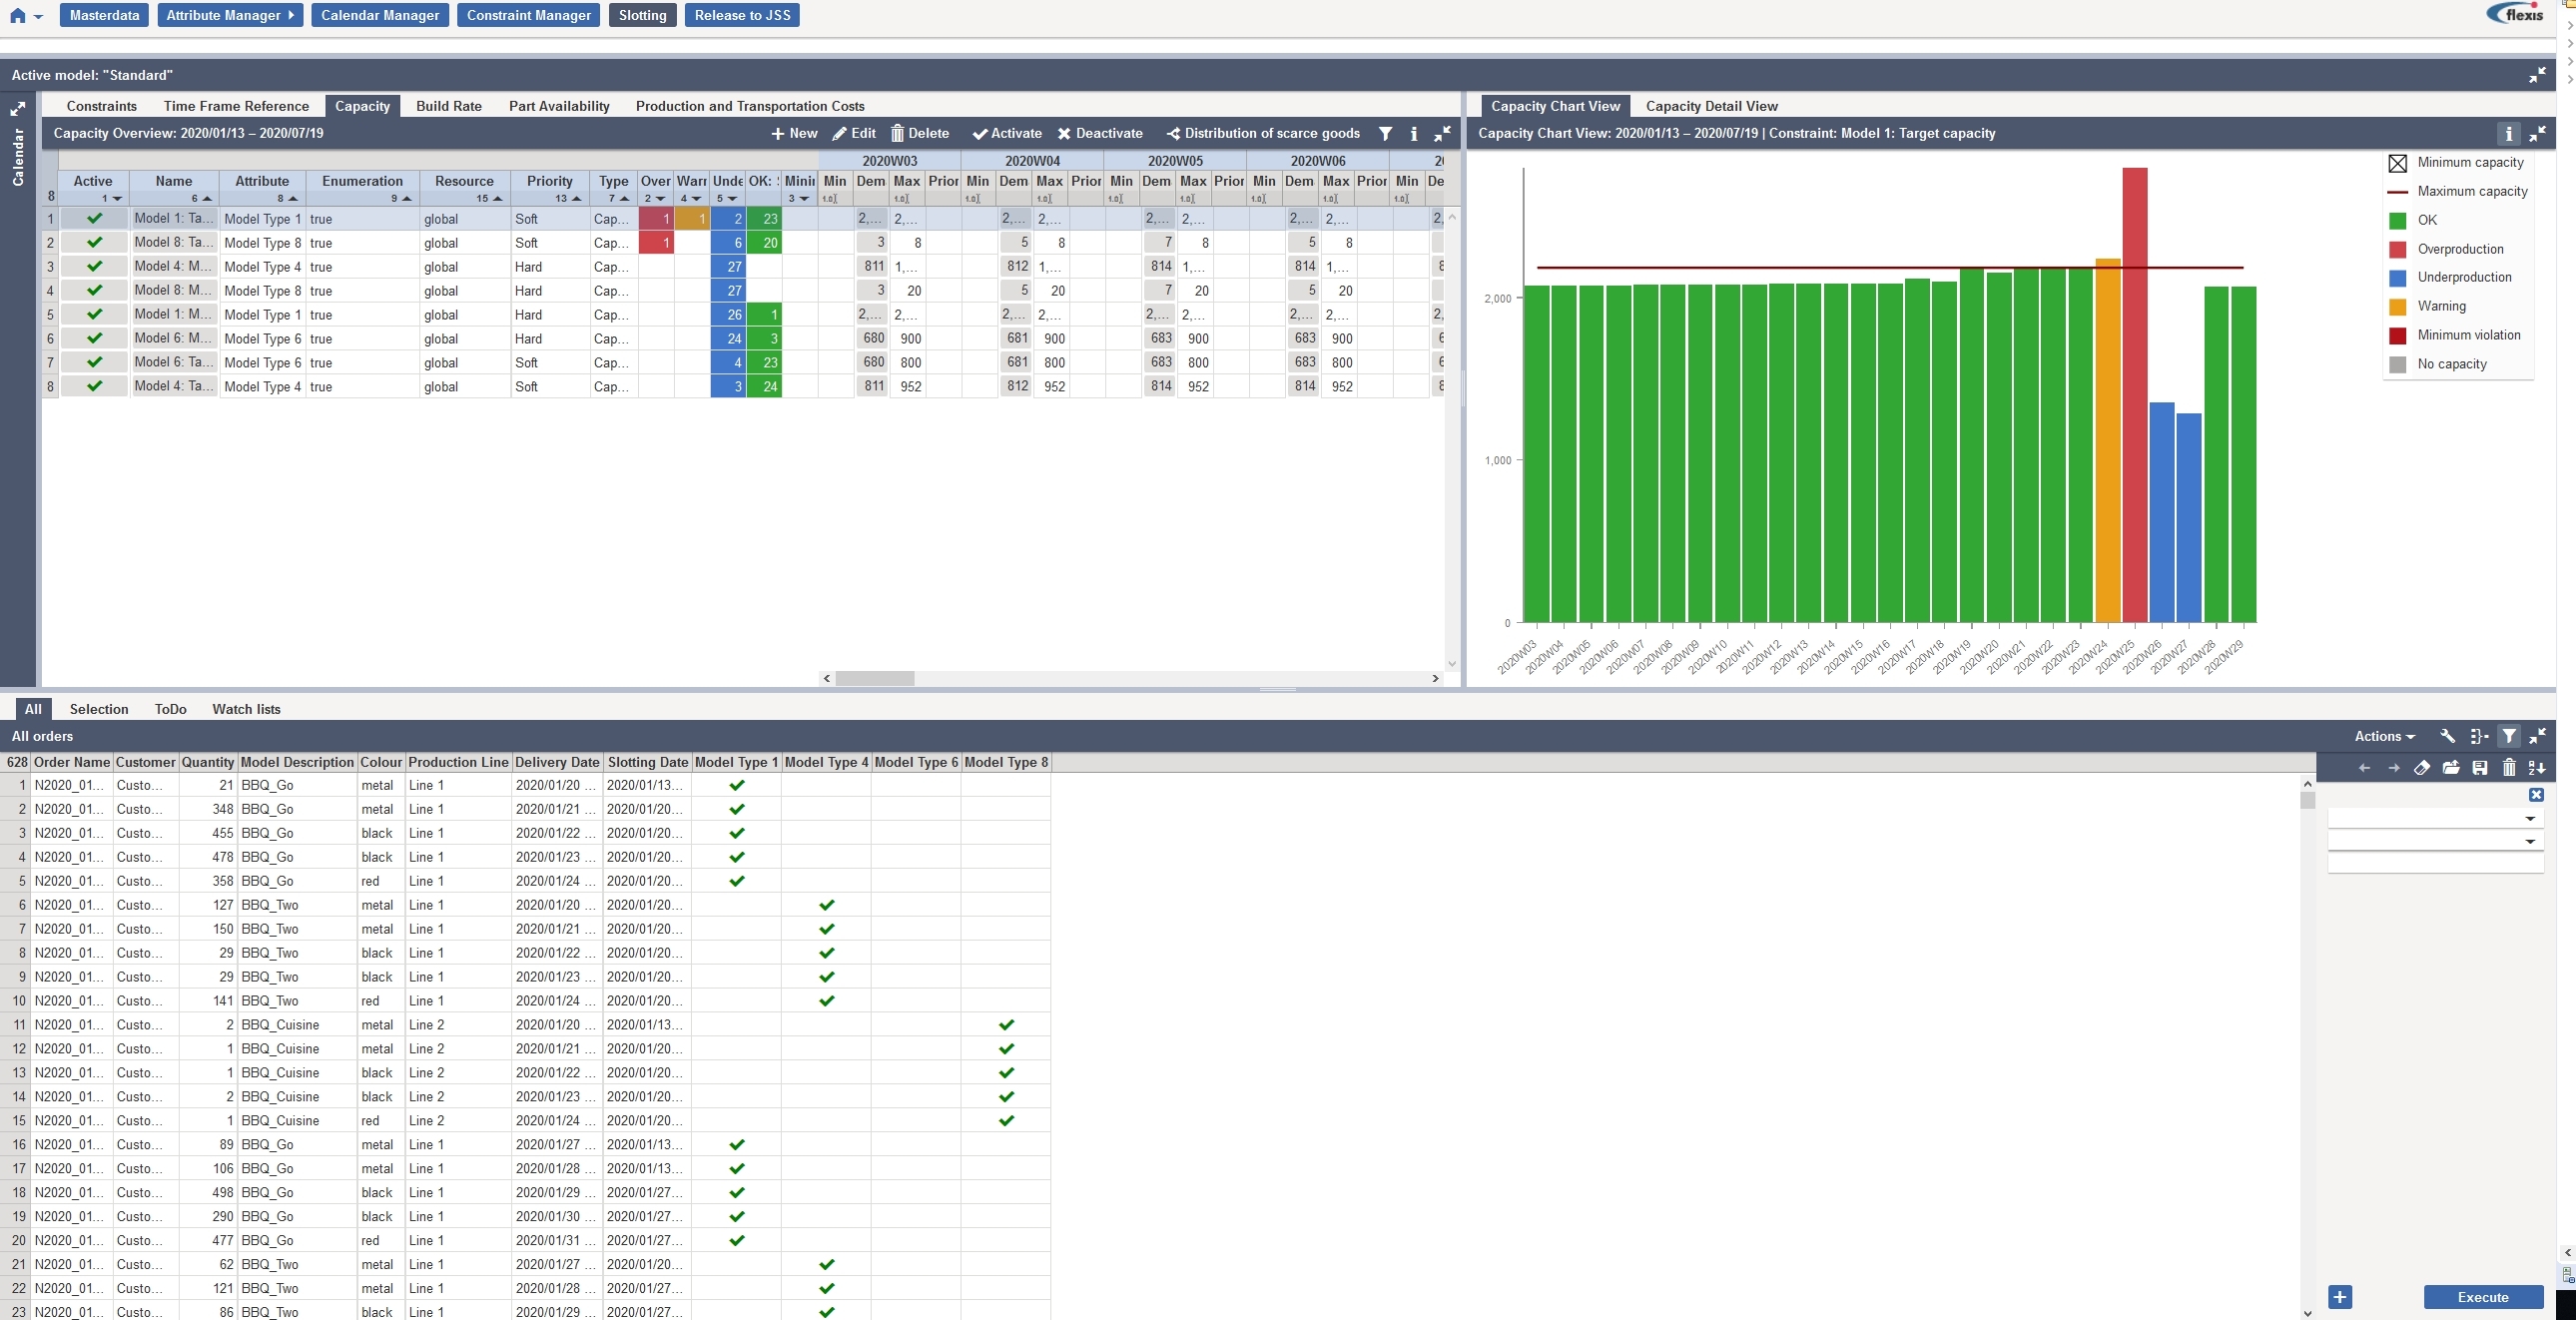Click filter funnel icon in Capacity Overview header
Image resolution: width=2576 pixels, height=1320 pixels.
[x=1385, y=133]
